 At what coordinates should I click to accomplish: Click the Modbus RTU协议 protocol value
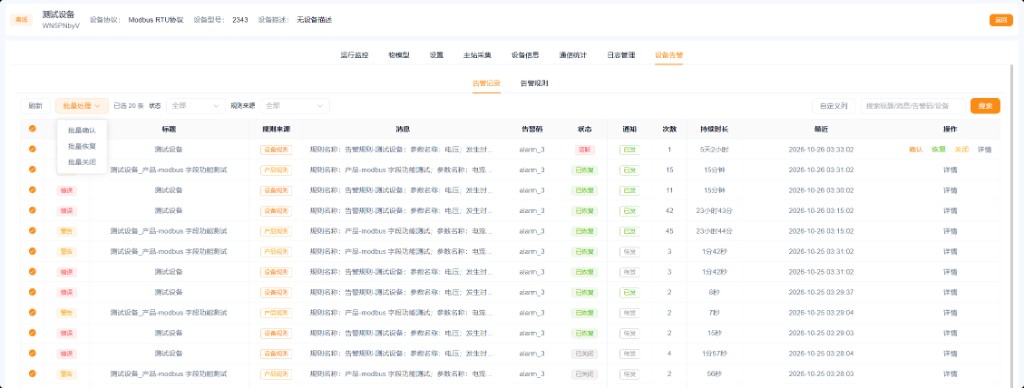156,20
